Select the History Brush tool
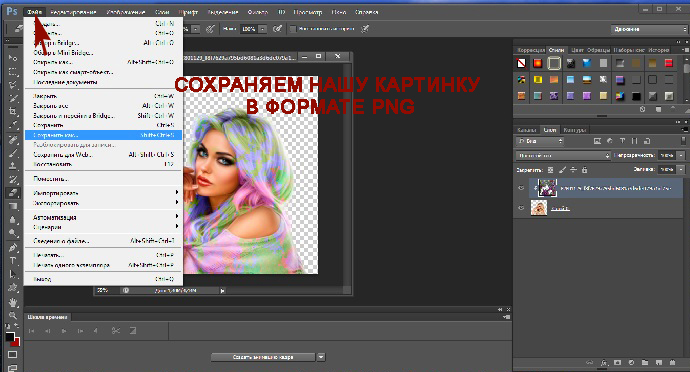The height and width of the screenshot is (372, 690). (13, 180)
